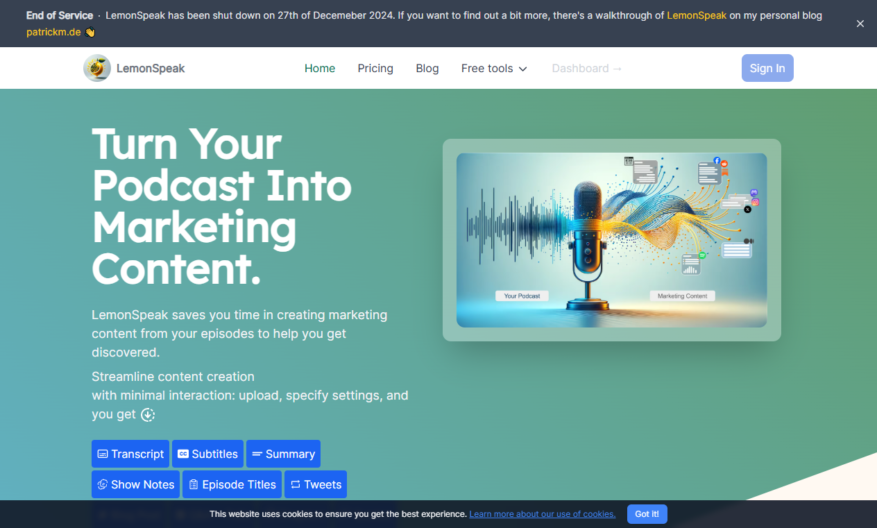Select the Show Notes feature button

135,484
